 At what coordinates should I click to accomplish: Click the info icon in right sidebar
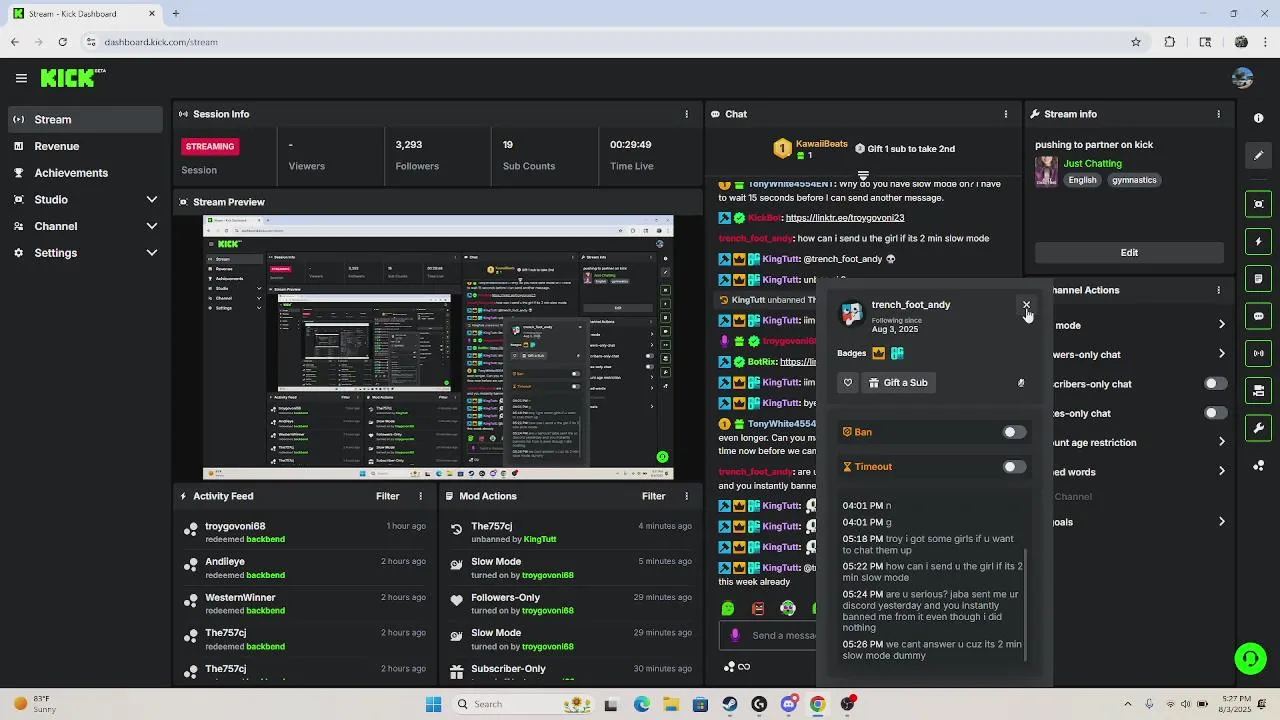tap(1258, 118)
